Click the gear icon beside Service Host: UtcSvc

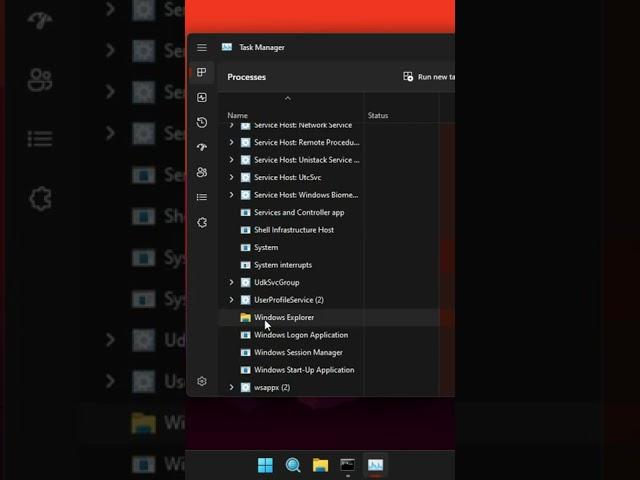tap(245, 178)
